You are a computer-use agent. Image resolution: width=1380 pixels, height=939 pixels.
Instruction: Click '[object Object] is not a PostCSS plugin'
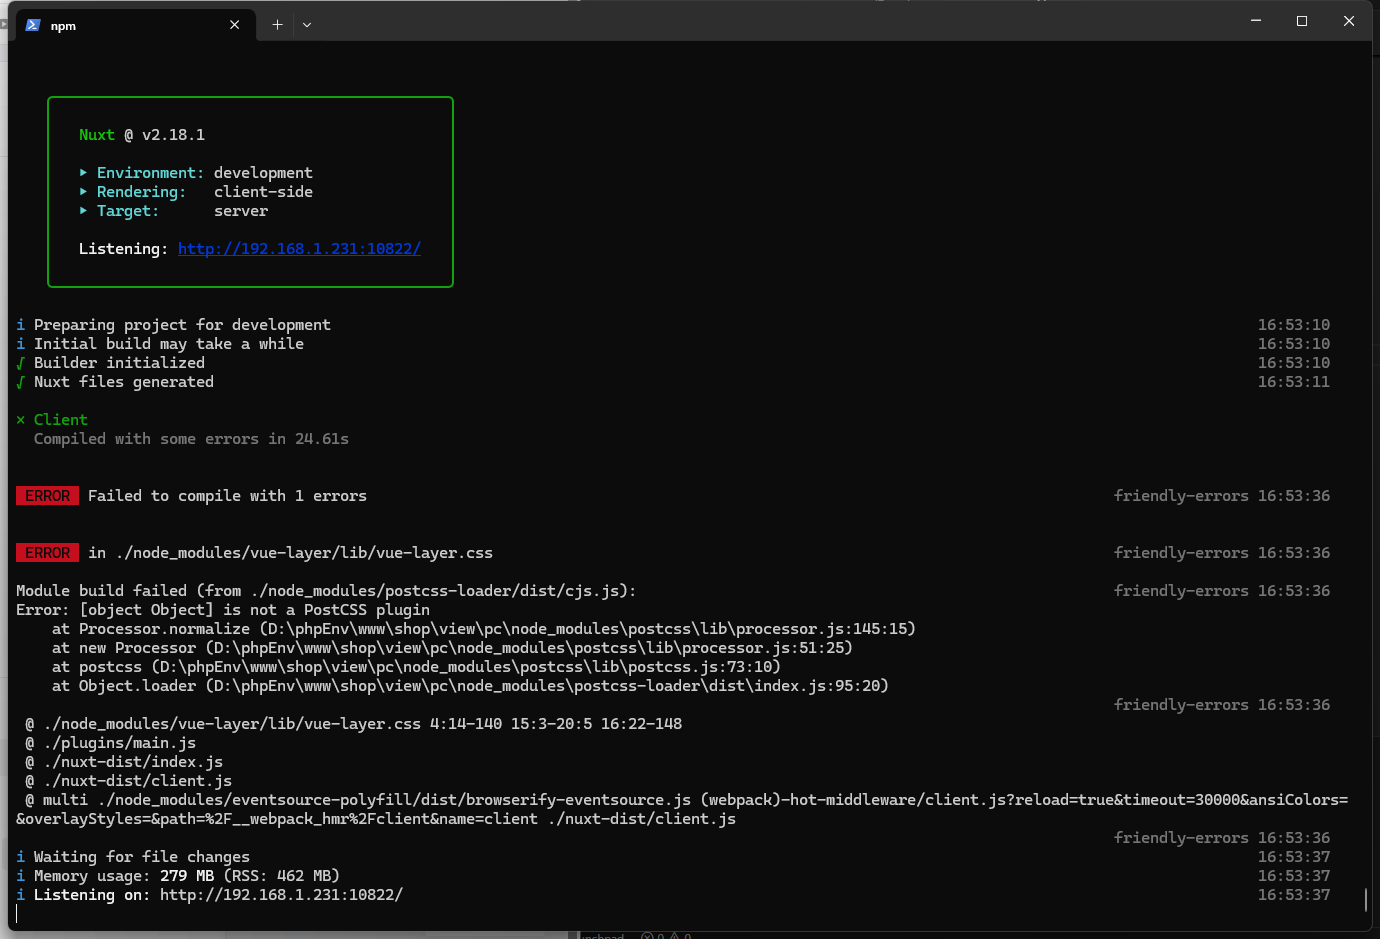tap(254, 610)
